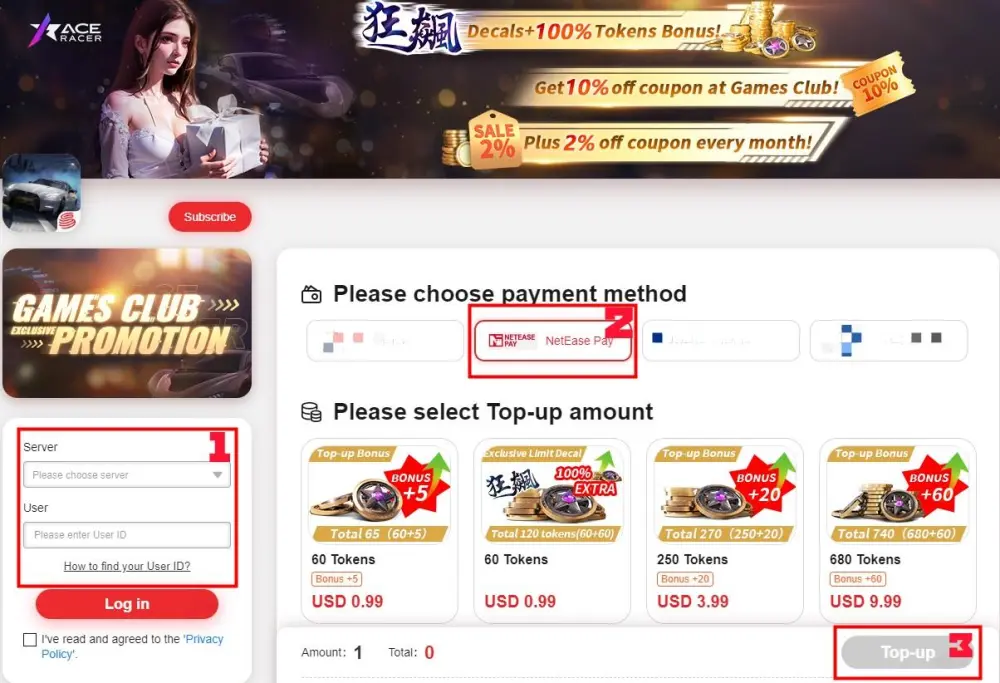1000x683 pixels.
Task: Choose the 60 Tokens 100% Extra decal package
Action: pos(552,531)
